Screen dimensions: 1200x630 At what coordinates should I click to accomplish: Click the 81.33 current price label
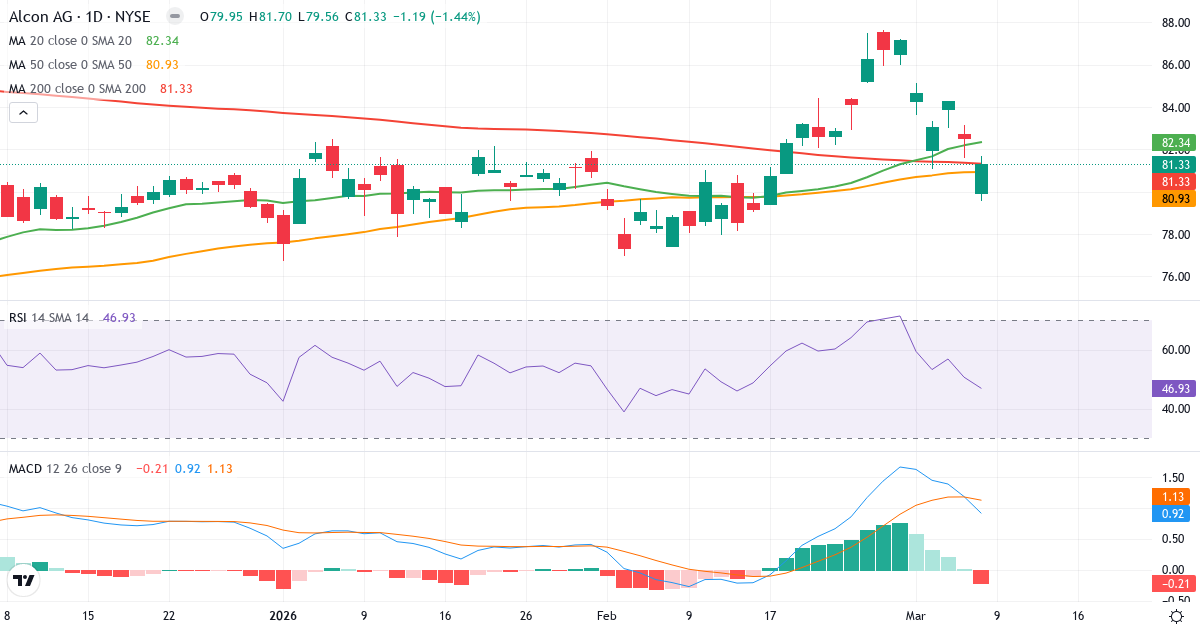1172,164
